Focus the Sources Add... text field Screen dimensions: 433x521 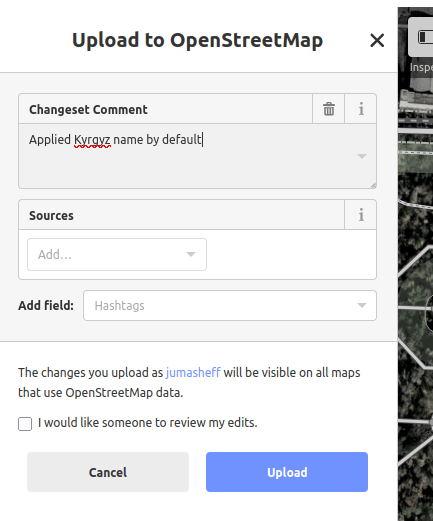tap(117, 254)
